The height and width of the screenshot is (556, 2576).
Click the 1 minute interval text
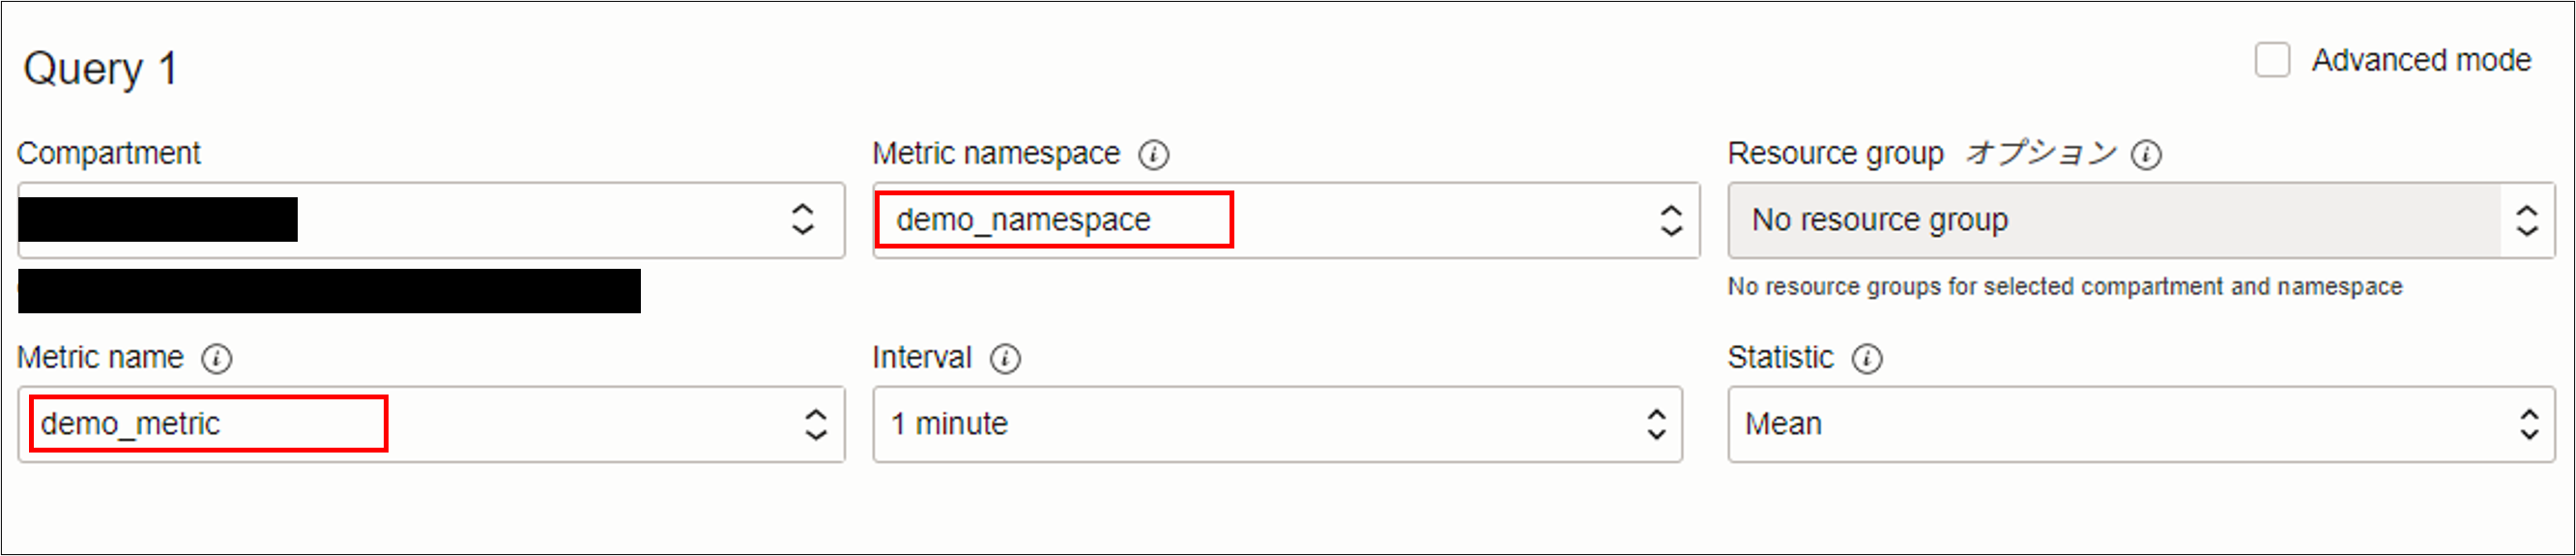(949, 424)
